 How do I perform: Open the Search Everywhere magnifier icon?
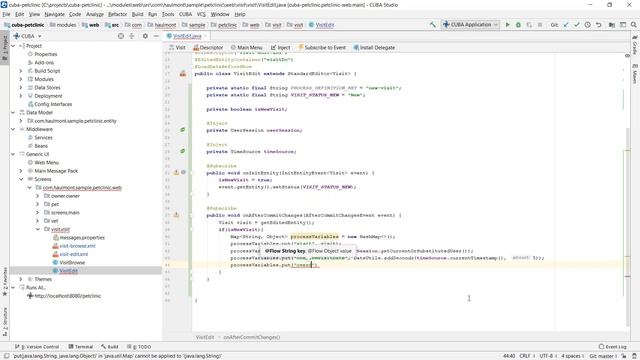633,25
